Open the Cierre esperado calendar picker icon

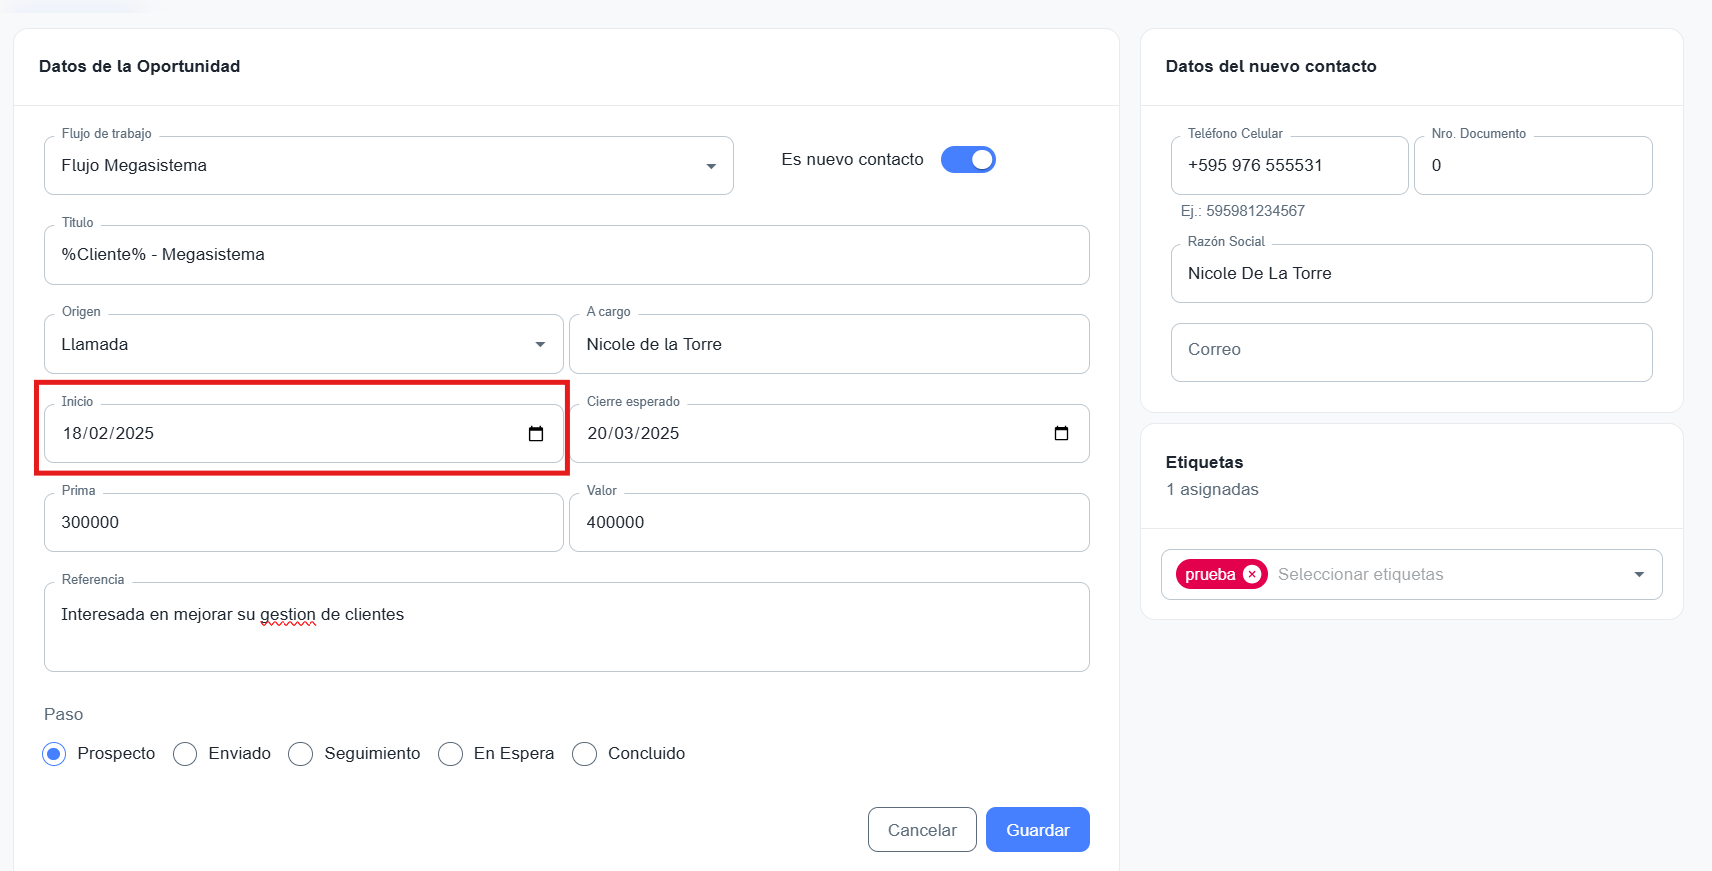(x=1061, y=434)
